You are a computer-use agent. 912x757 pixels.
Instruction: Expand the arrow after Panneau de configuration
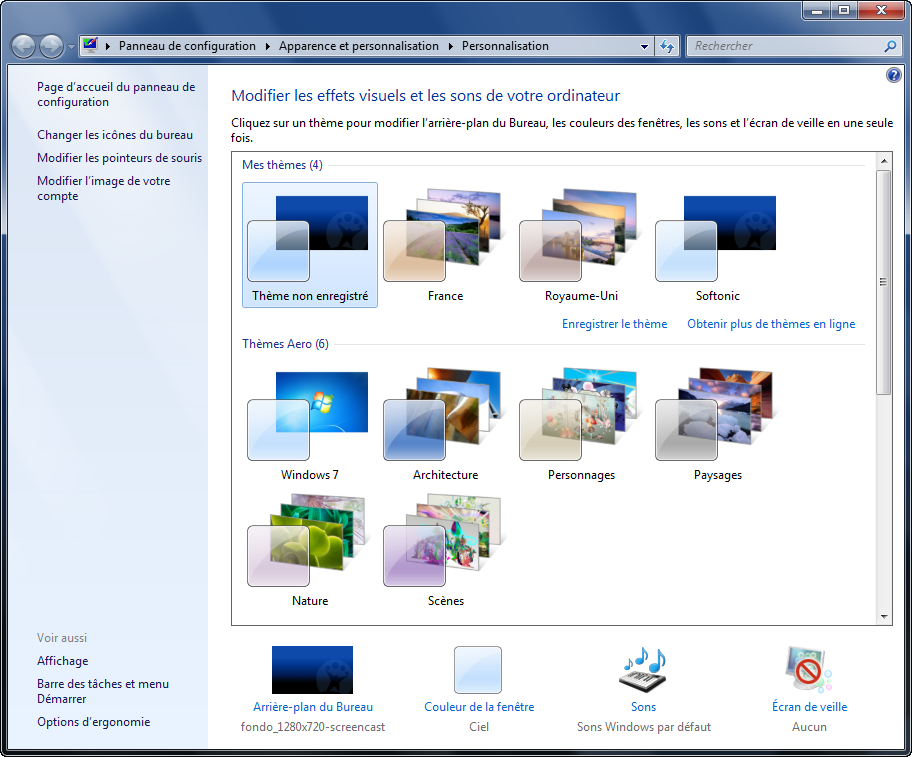[266, 46]
